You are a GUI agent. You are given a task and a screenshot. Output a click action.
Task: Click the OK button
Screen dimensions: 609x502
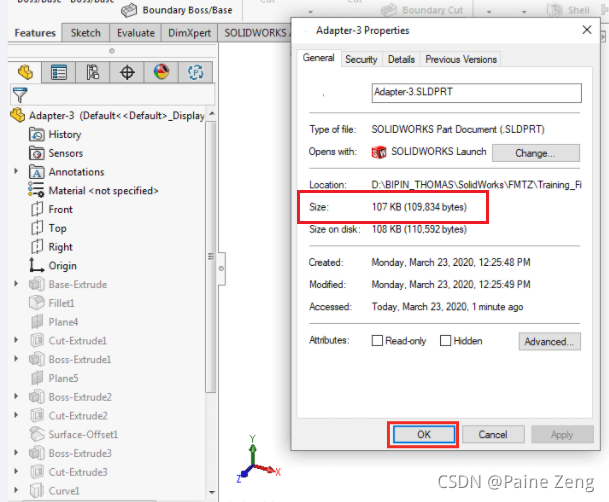click(x=424, y=434)
